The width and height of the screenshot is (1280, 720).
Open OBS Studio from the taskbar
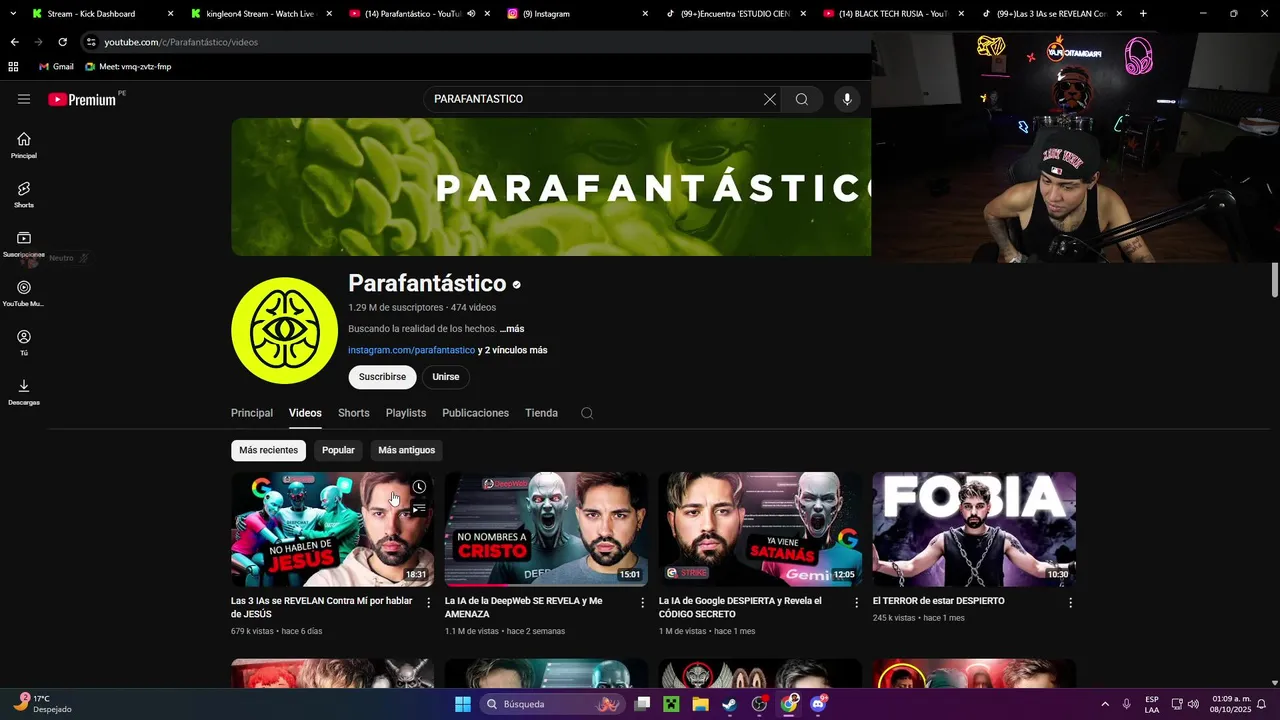click(x=759, y=704)
